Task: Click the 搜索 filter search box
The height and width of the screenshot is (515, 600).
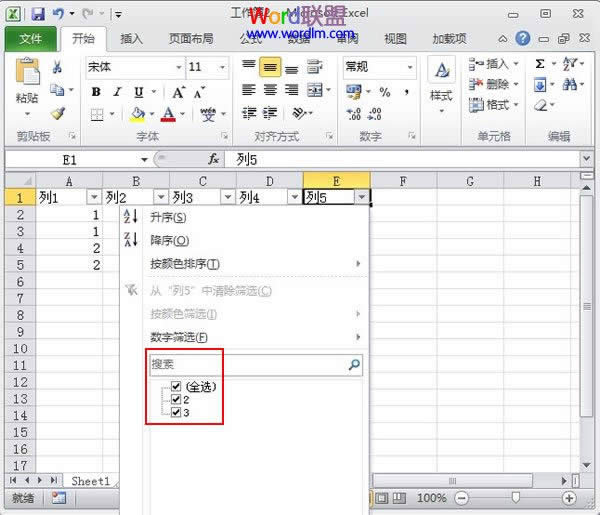Action: (256, 365)
